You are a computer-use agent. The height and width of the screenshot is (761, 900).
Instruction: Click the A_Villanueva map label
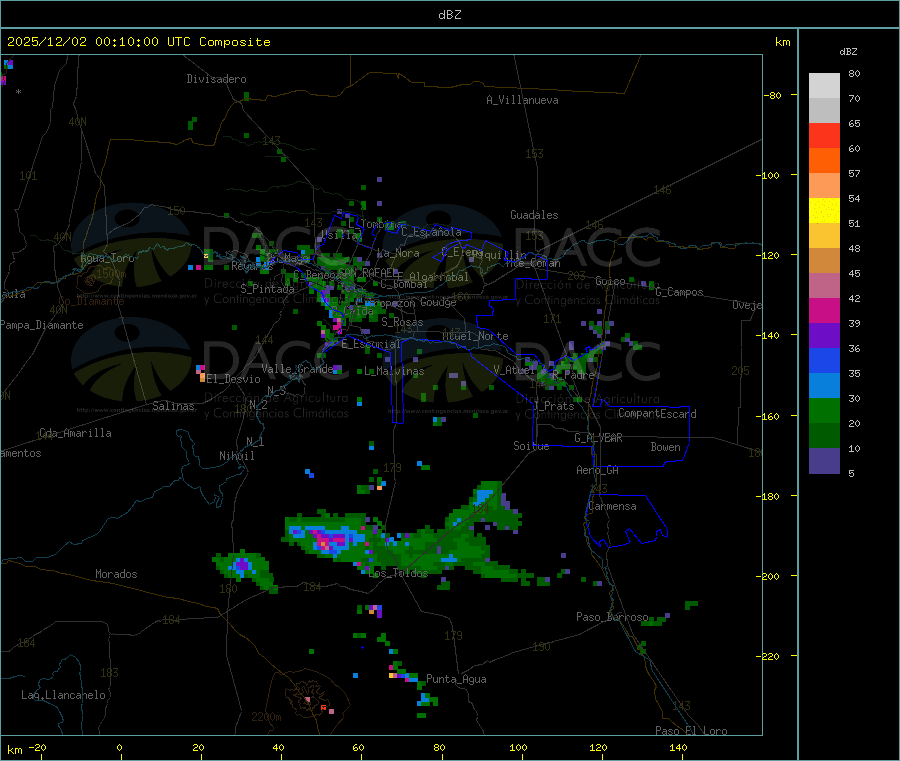(x=522, y=100)
